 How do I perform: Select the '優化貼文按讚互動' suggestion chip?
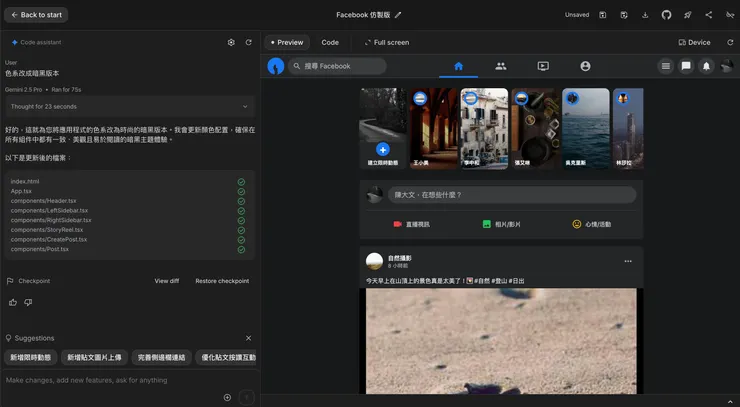[x=226, y=357]
